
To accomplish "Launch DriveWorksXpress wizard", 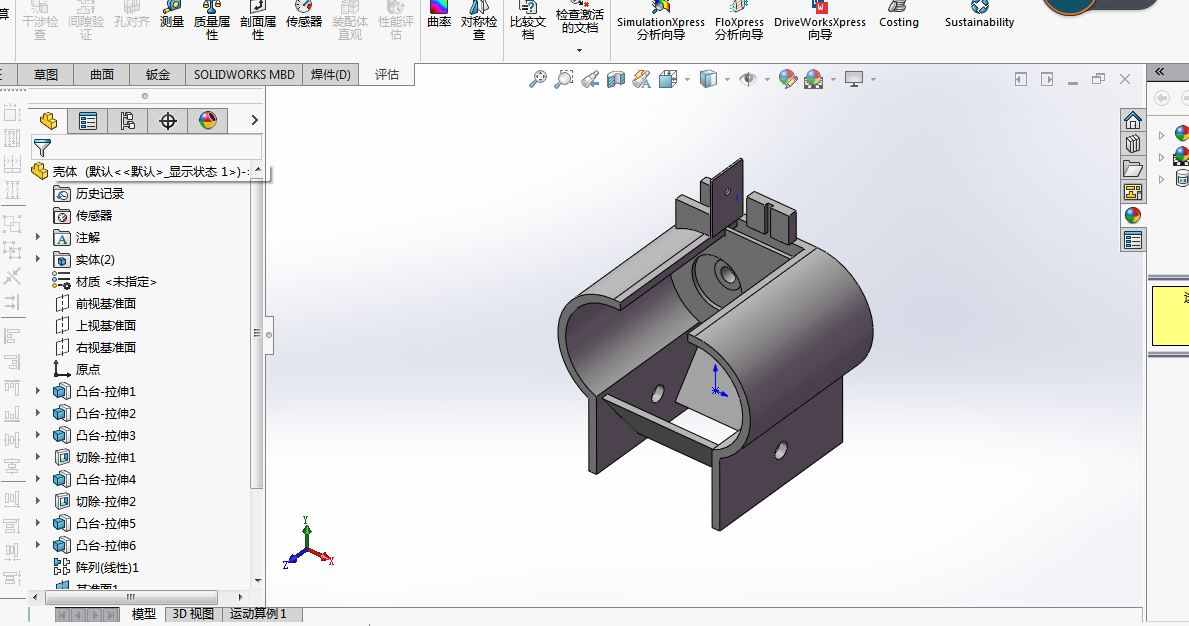I will click(x=820, y=21).
